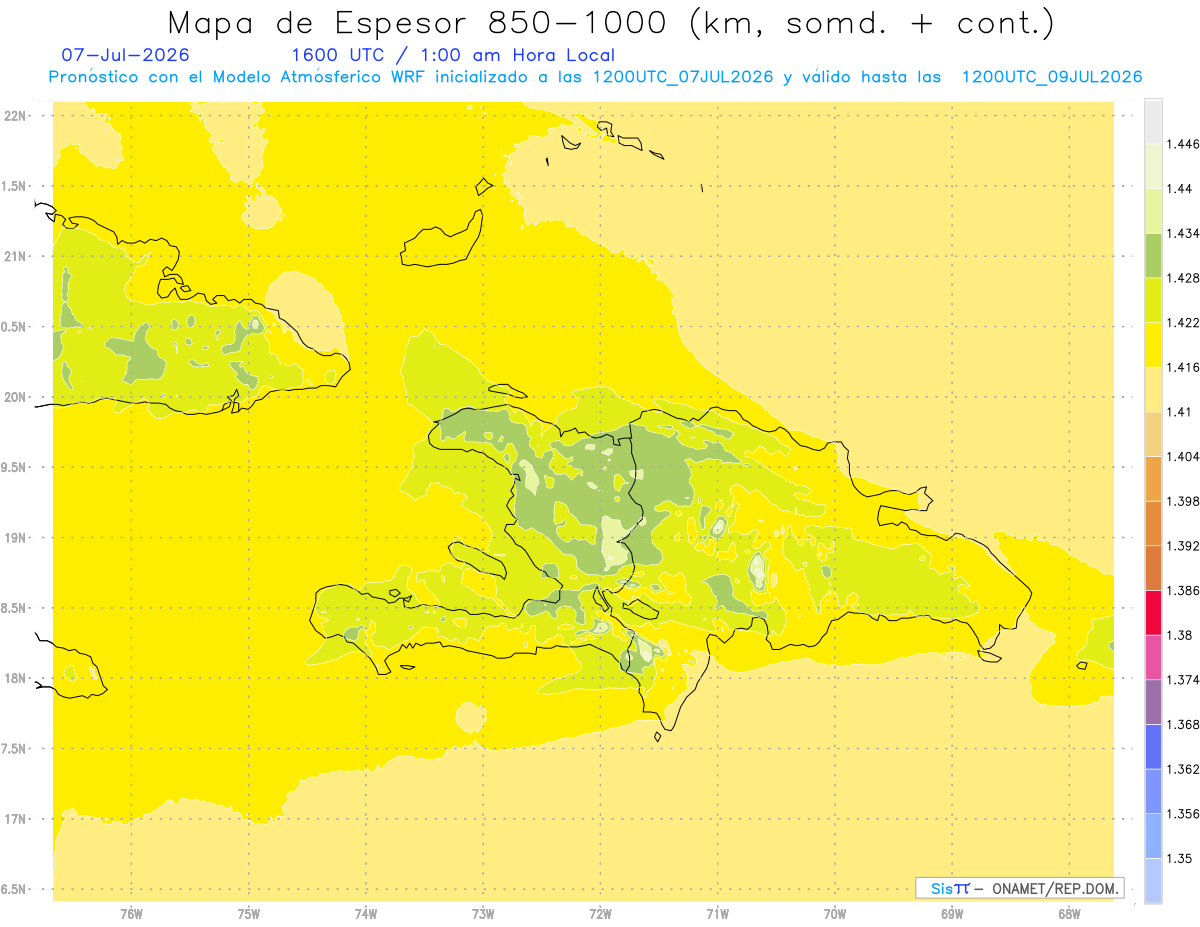The image size is (1200, 927).
Task: Click the colorbar label '1.35'
Action: coord(1179,858)
